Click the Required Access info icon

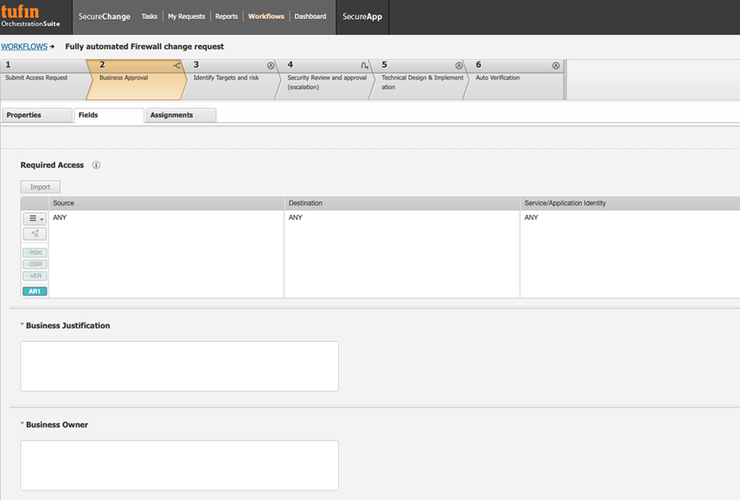coord(96,165)
